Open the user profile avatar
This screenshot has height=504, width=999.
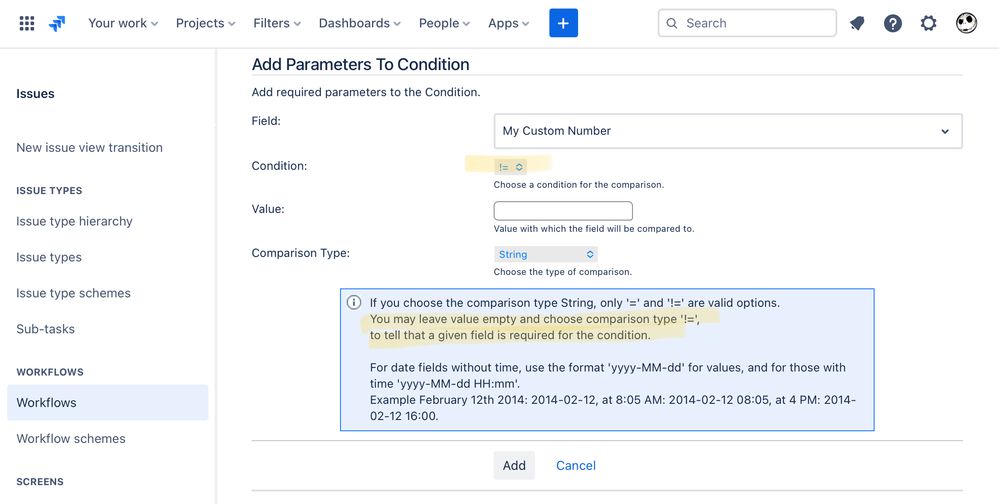pos(966,23)
